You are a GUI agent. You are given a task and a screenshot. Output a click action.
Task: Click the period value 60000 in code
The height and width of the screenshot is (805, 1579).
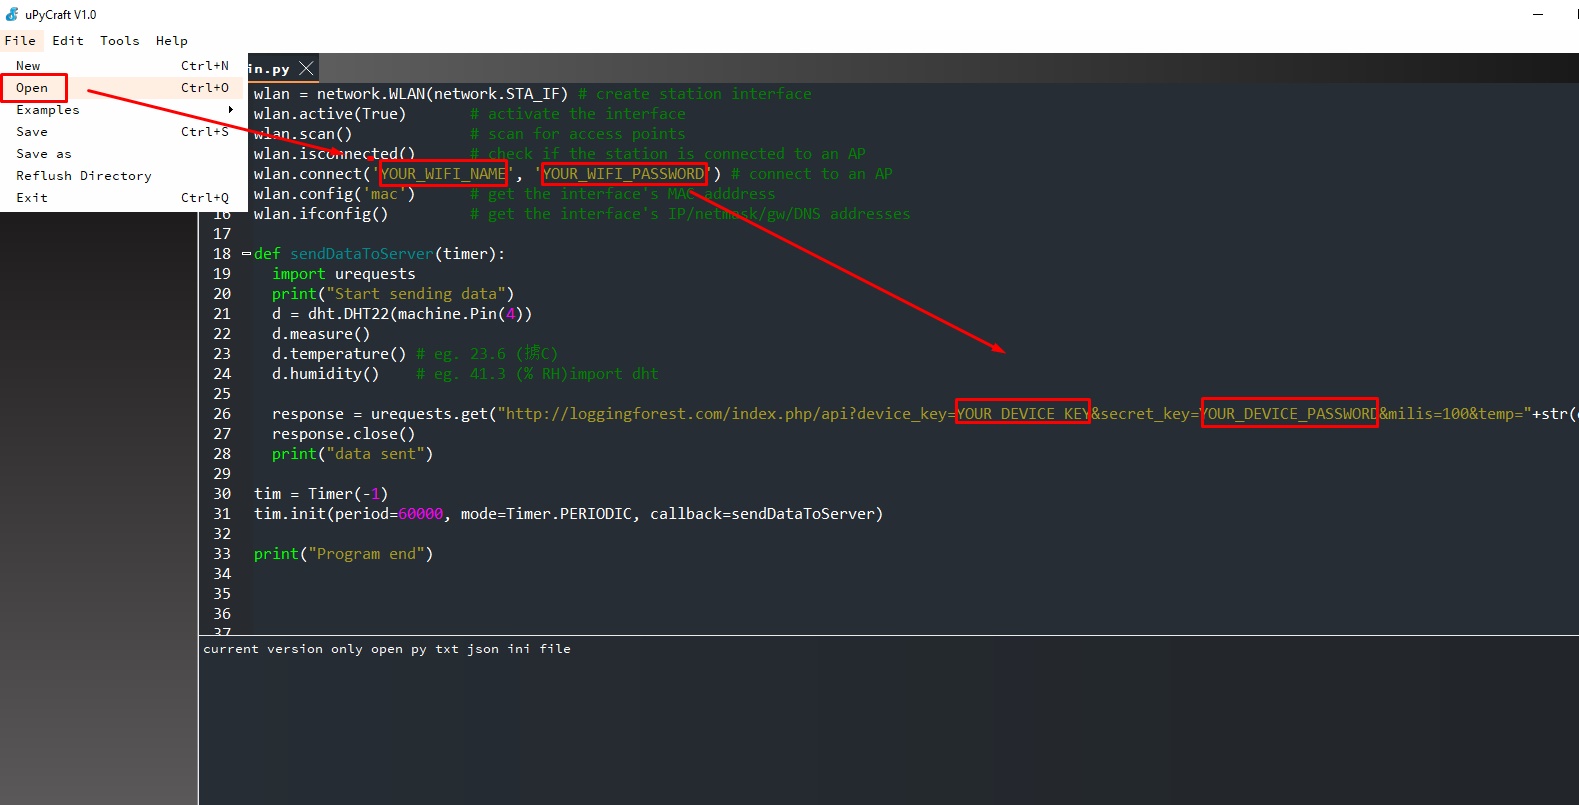pyautogui.click(x=420, y=514)
